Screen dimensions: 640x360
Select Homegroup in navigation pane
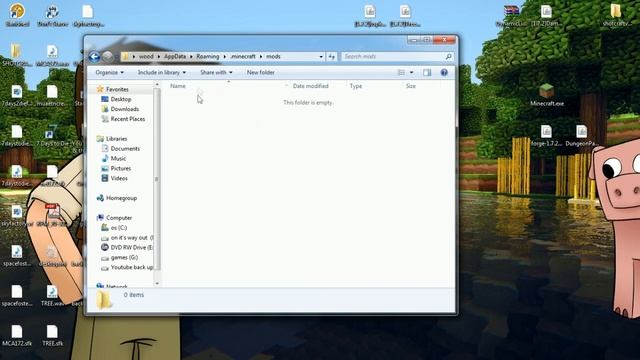pos(121,198)
